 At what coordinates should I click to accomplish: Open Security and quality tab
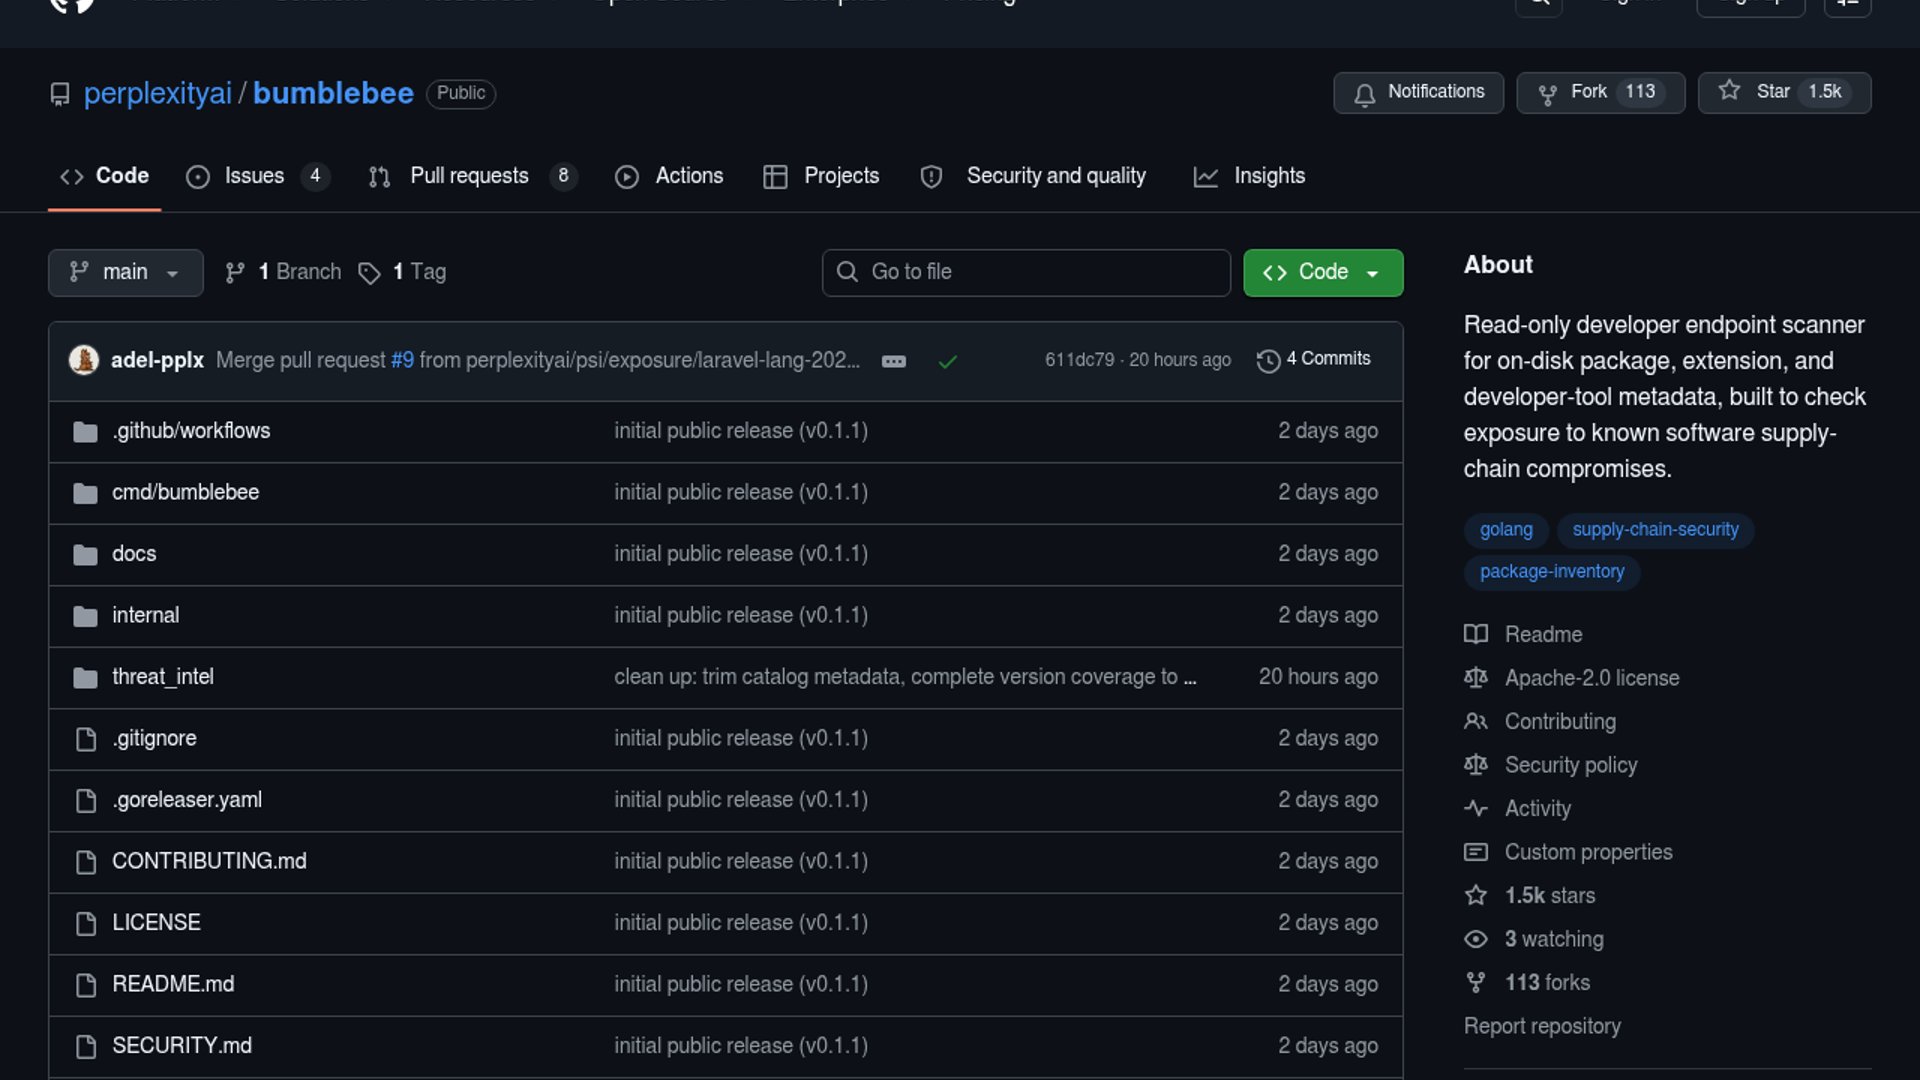tap(1033, 176)
